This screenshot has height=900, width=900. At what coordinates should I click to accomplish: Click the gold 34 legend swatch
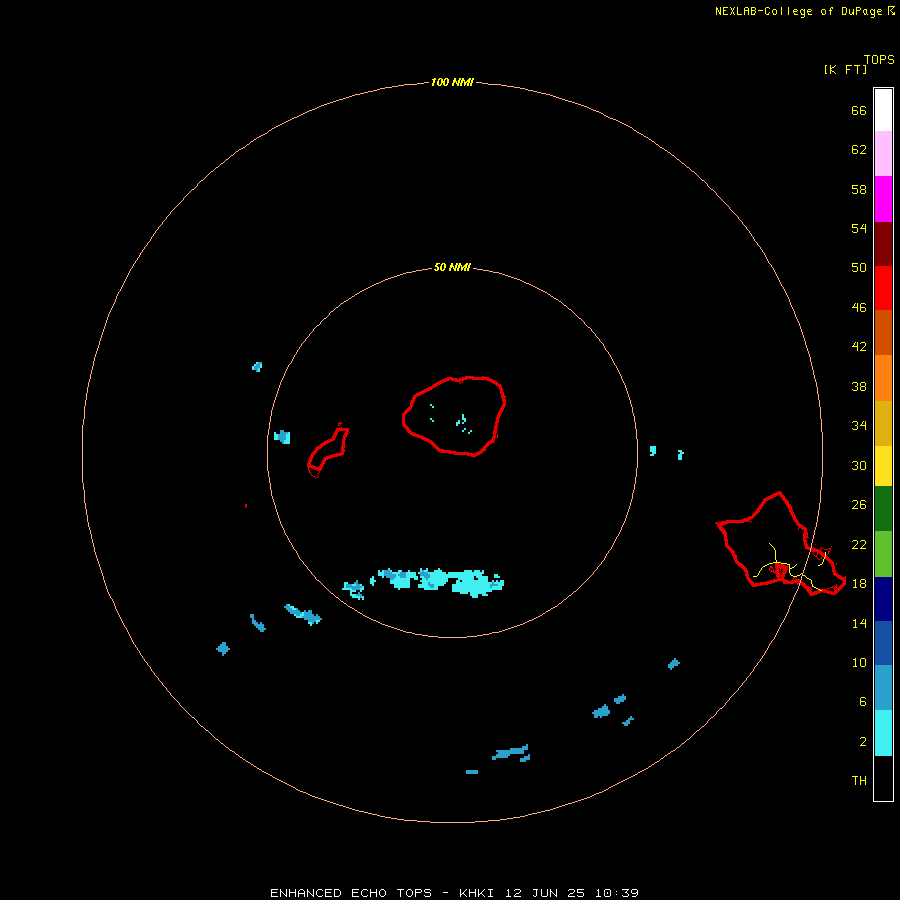pyautogui.click(x=883, y=423)
